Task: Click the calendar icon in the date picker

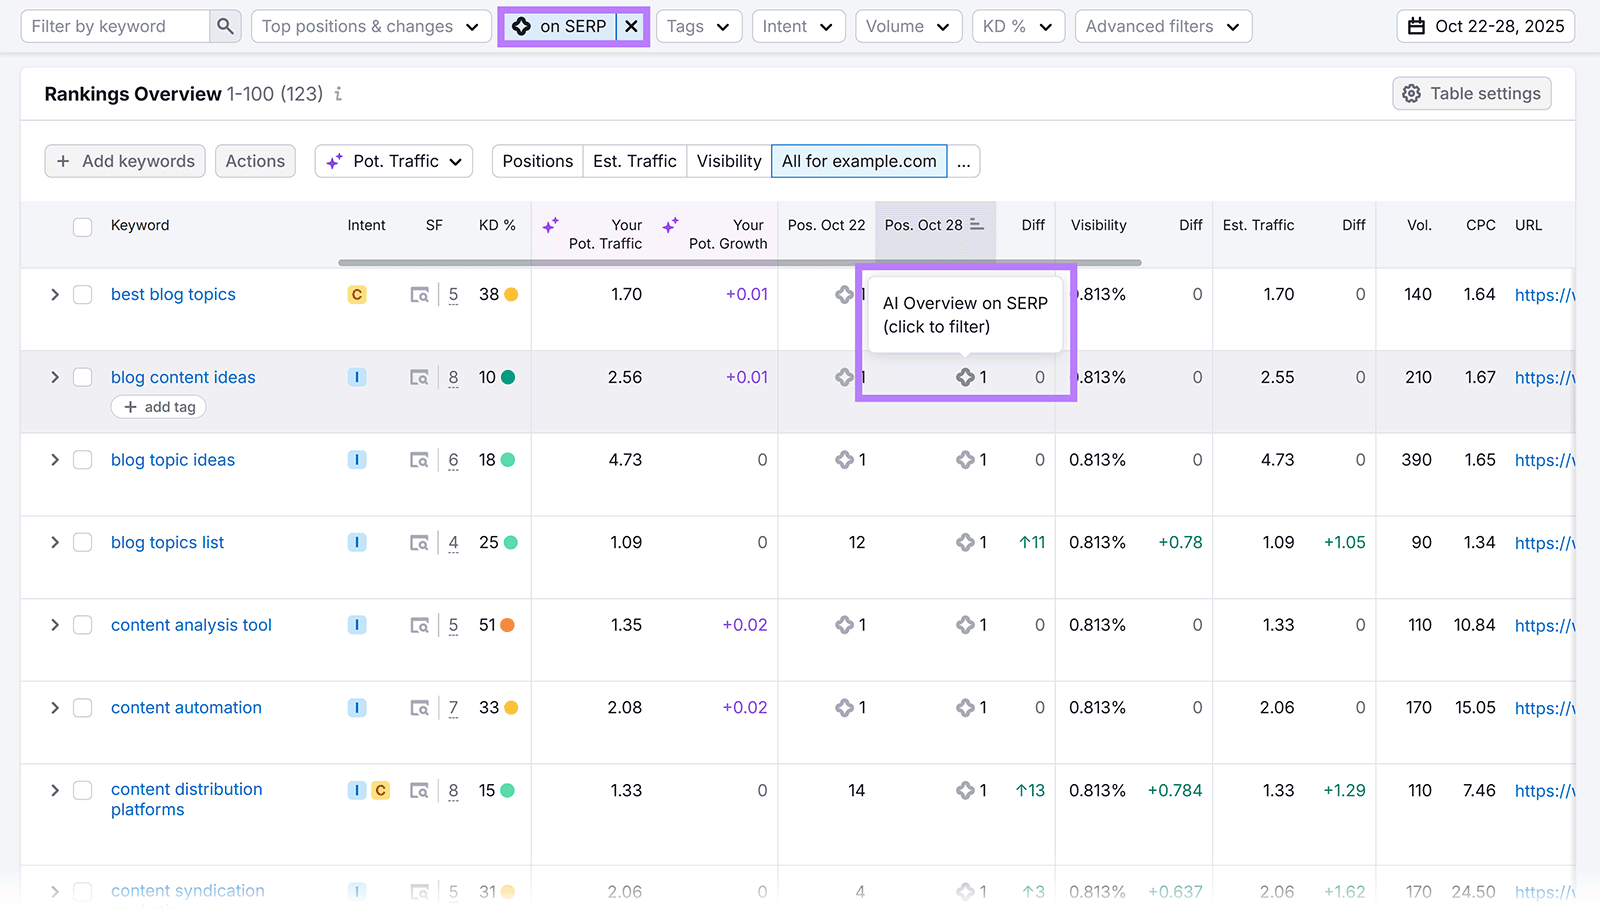Action: coord(1416,26)
